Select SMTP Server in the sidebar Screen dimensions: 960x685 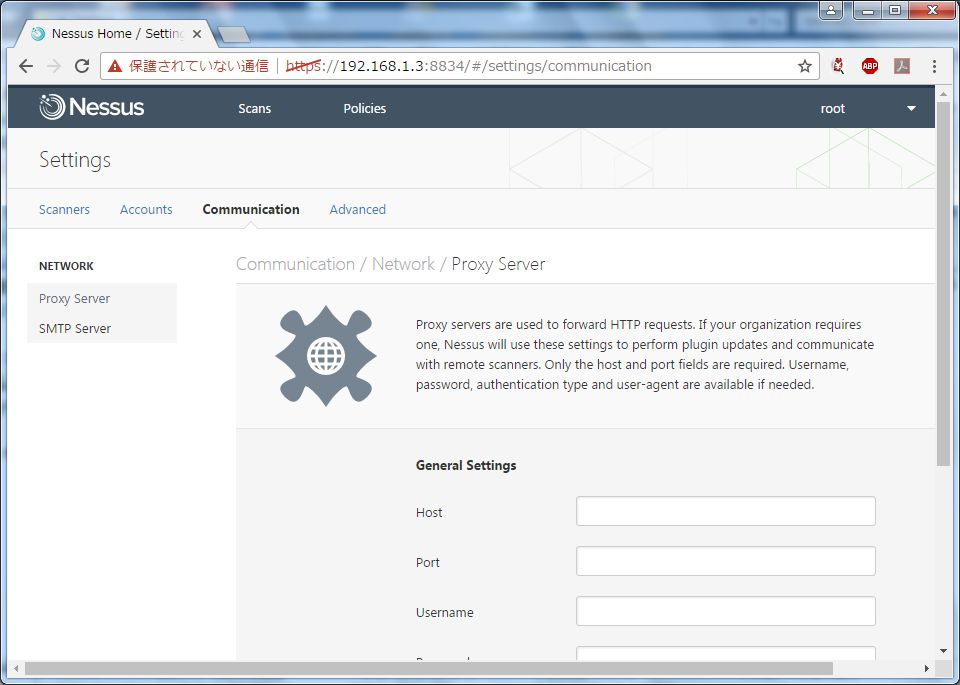click(102, 329)
